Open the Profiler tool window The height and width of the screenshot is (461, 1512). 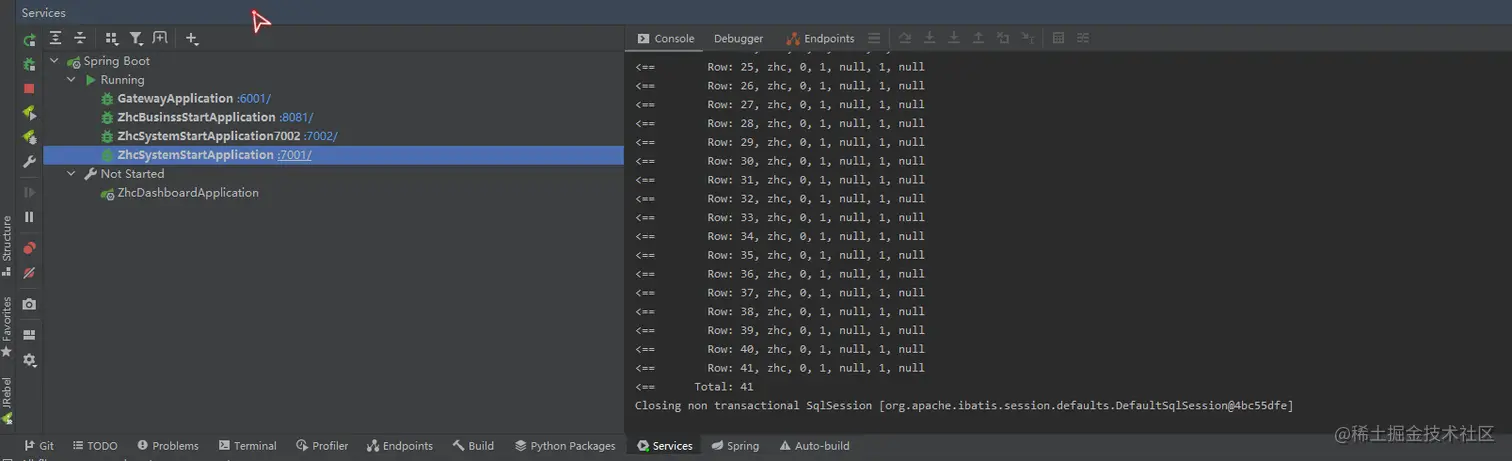coord(322,446)
